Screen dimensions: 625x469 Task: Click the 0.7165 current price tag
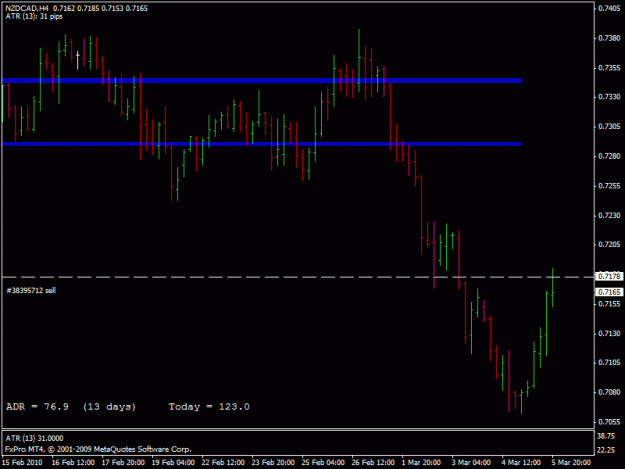click(609, 292)
